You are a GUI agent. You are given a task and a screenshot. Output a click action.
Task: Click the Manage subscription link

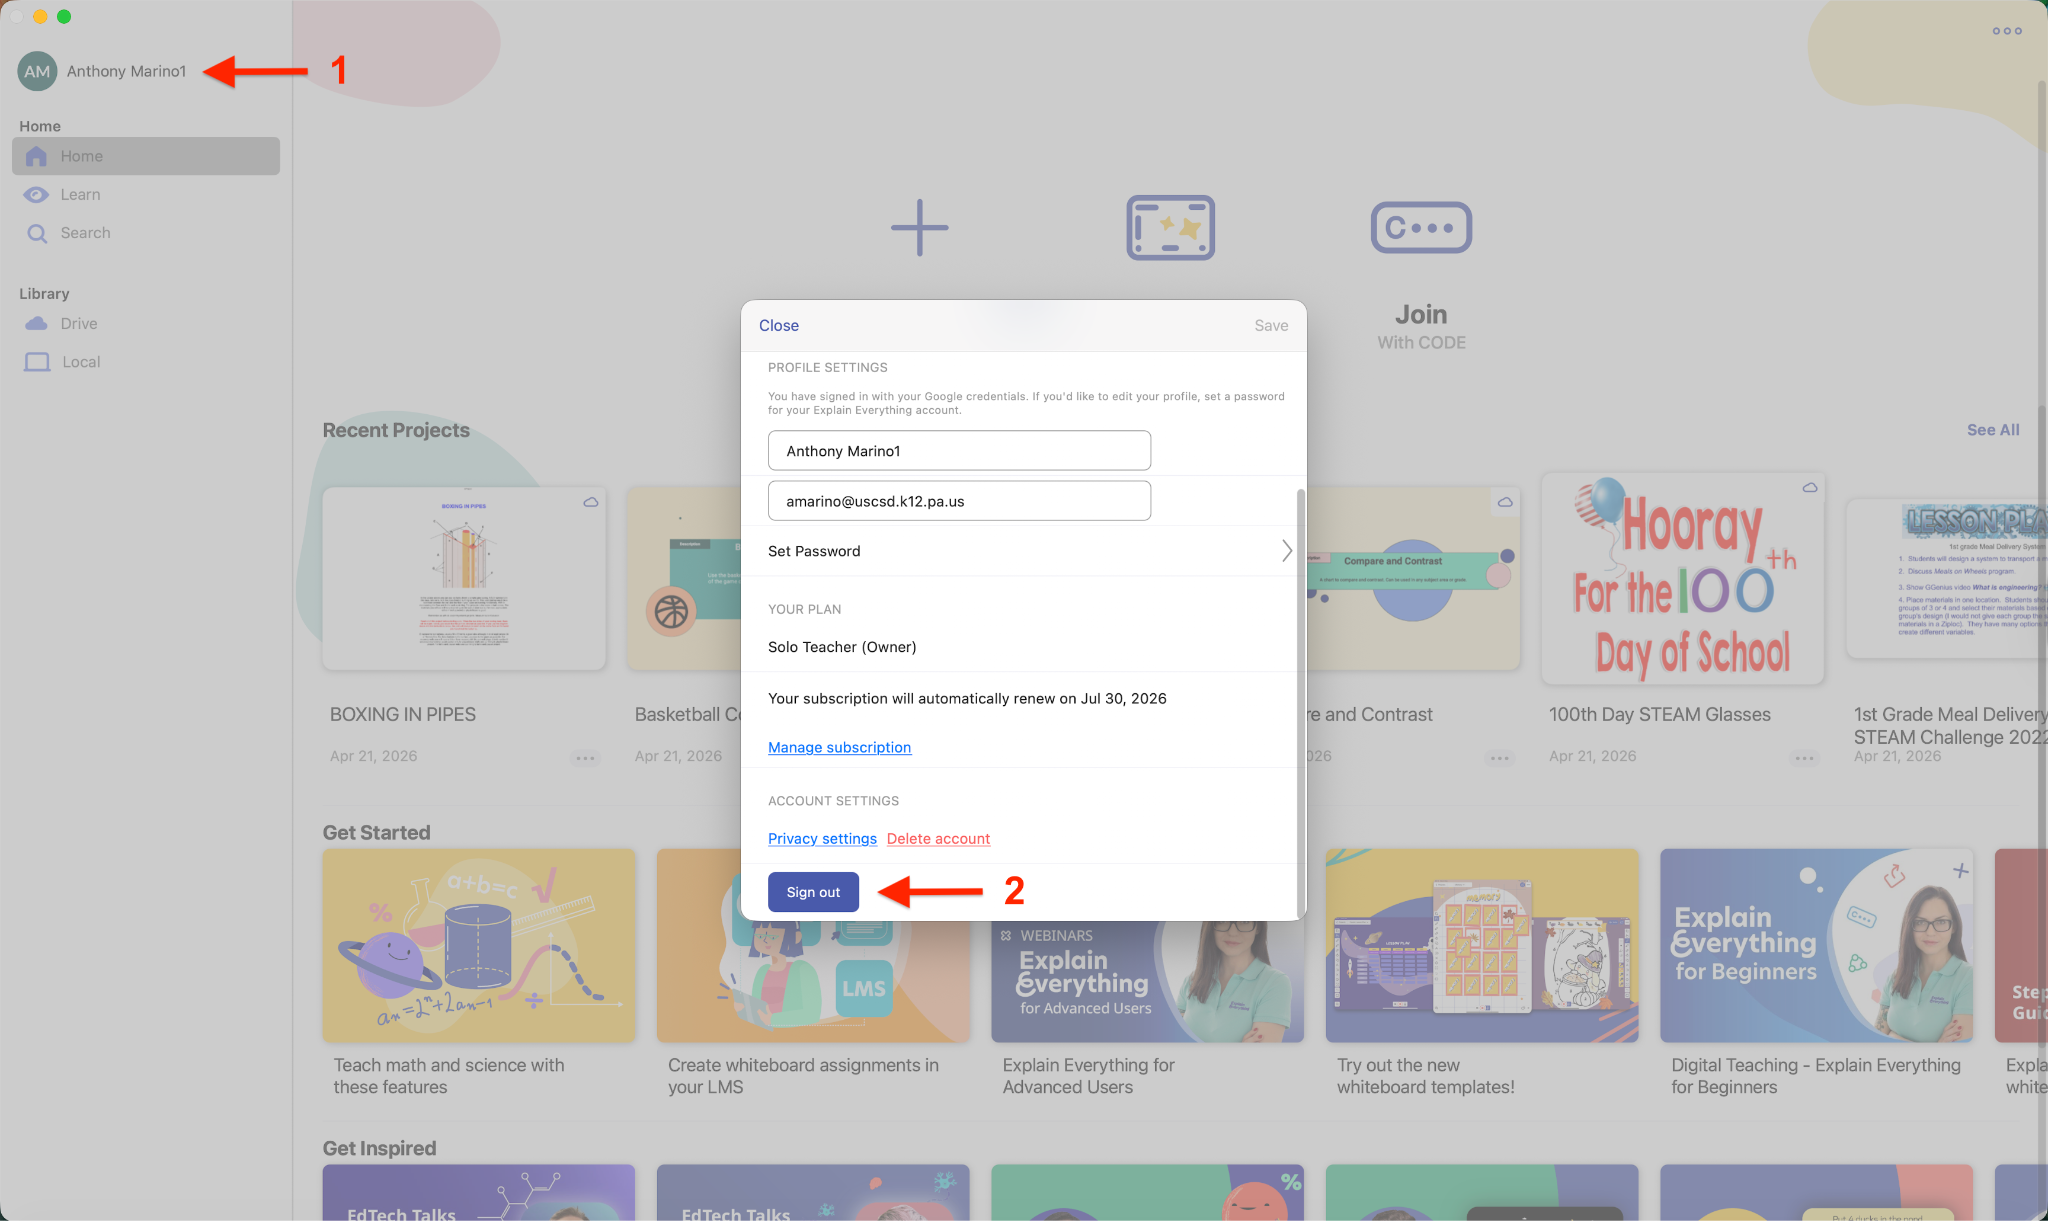839,747
